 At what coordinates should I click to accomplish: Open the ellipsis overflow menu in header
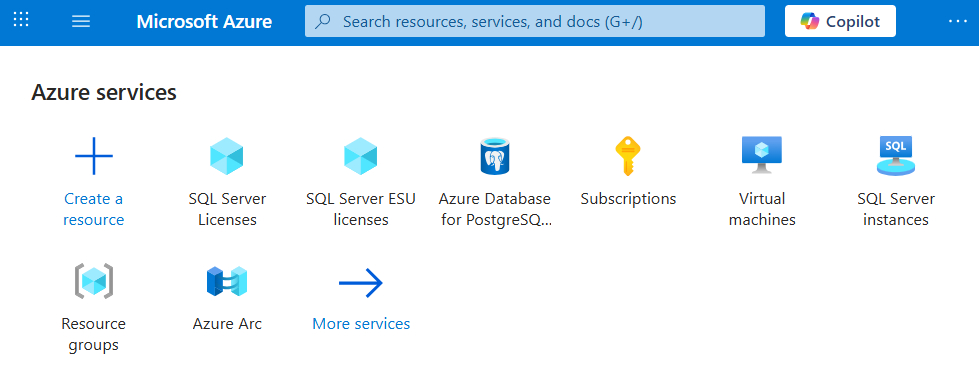957,21
